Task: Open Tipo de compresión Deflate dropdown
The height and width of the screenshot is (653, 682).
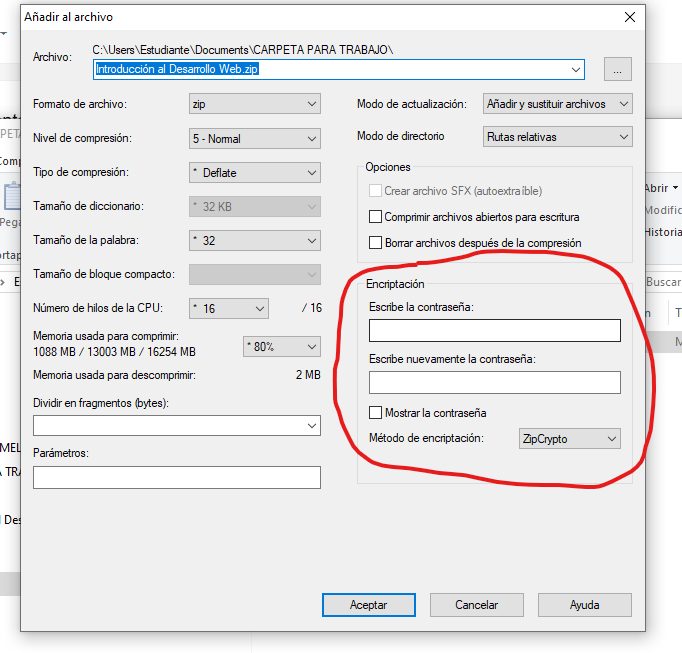Action: (255, 173)
